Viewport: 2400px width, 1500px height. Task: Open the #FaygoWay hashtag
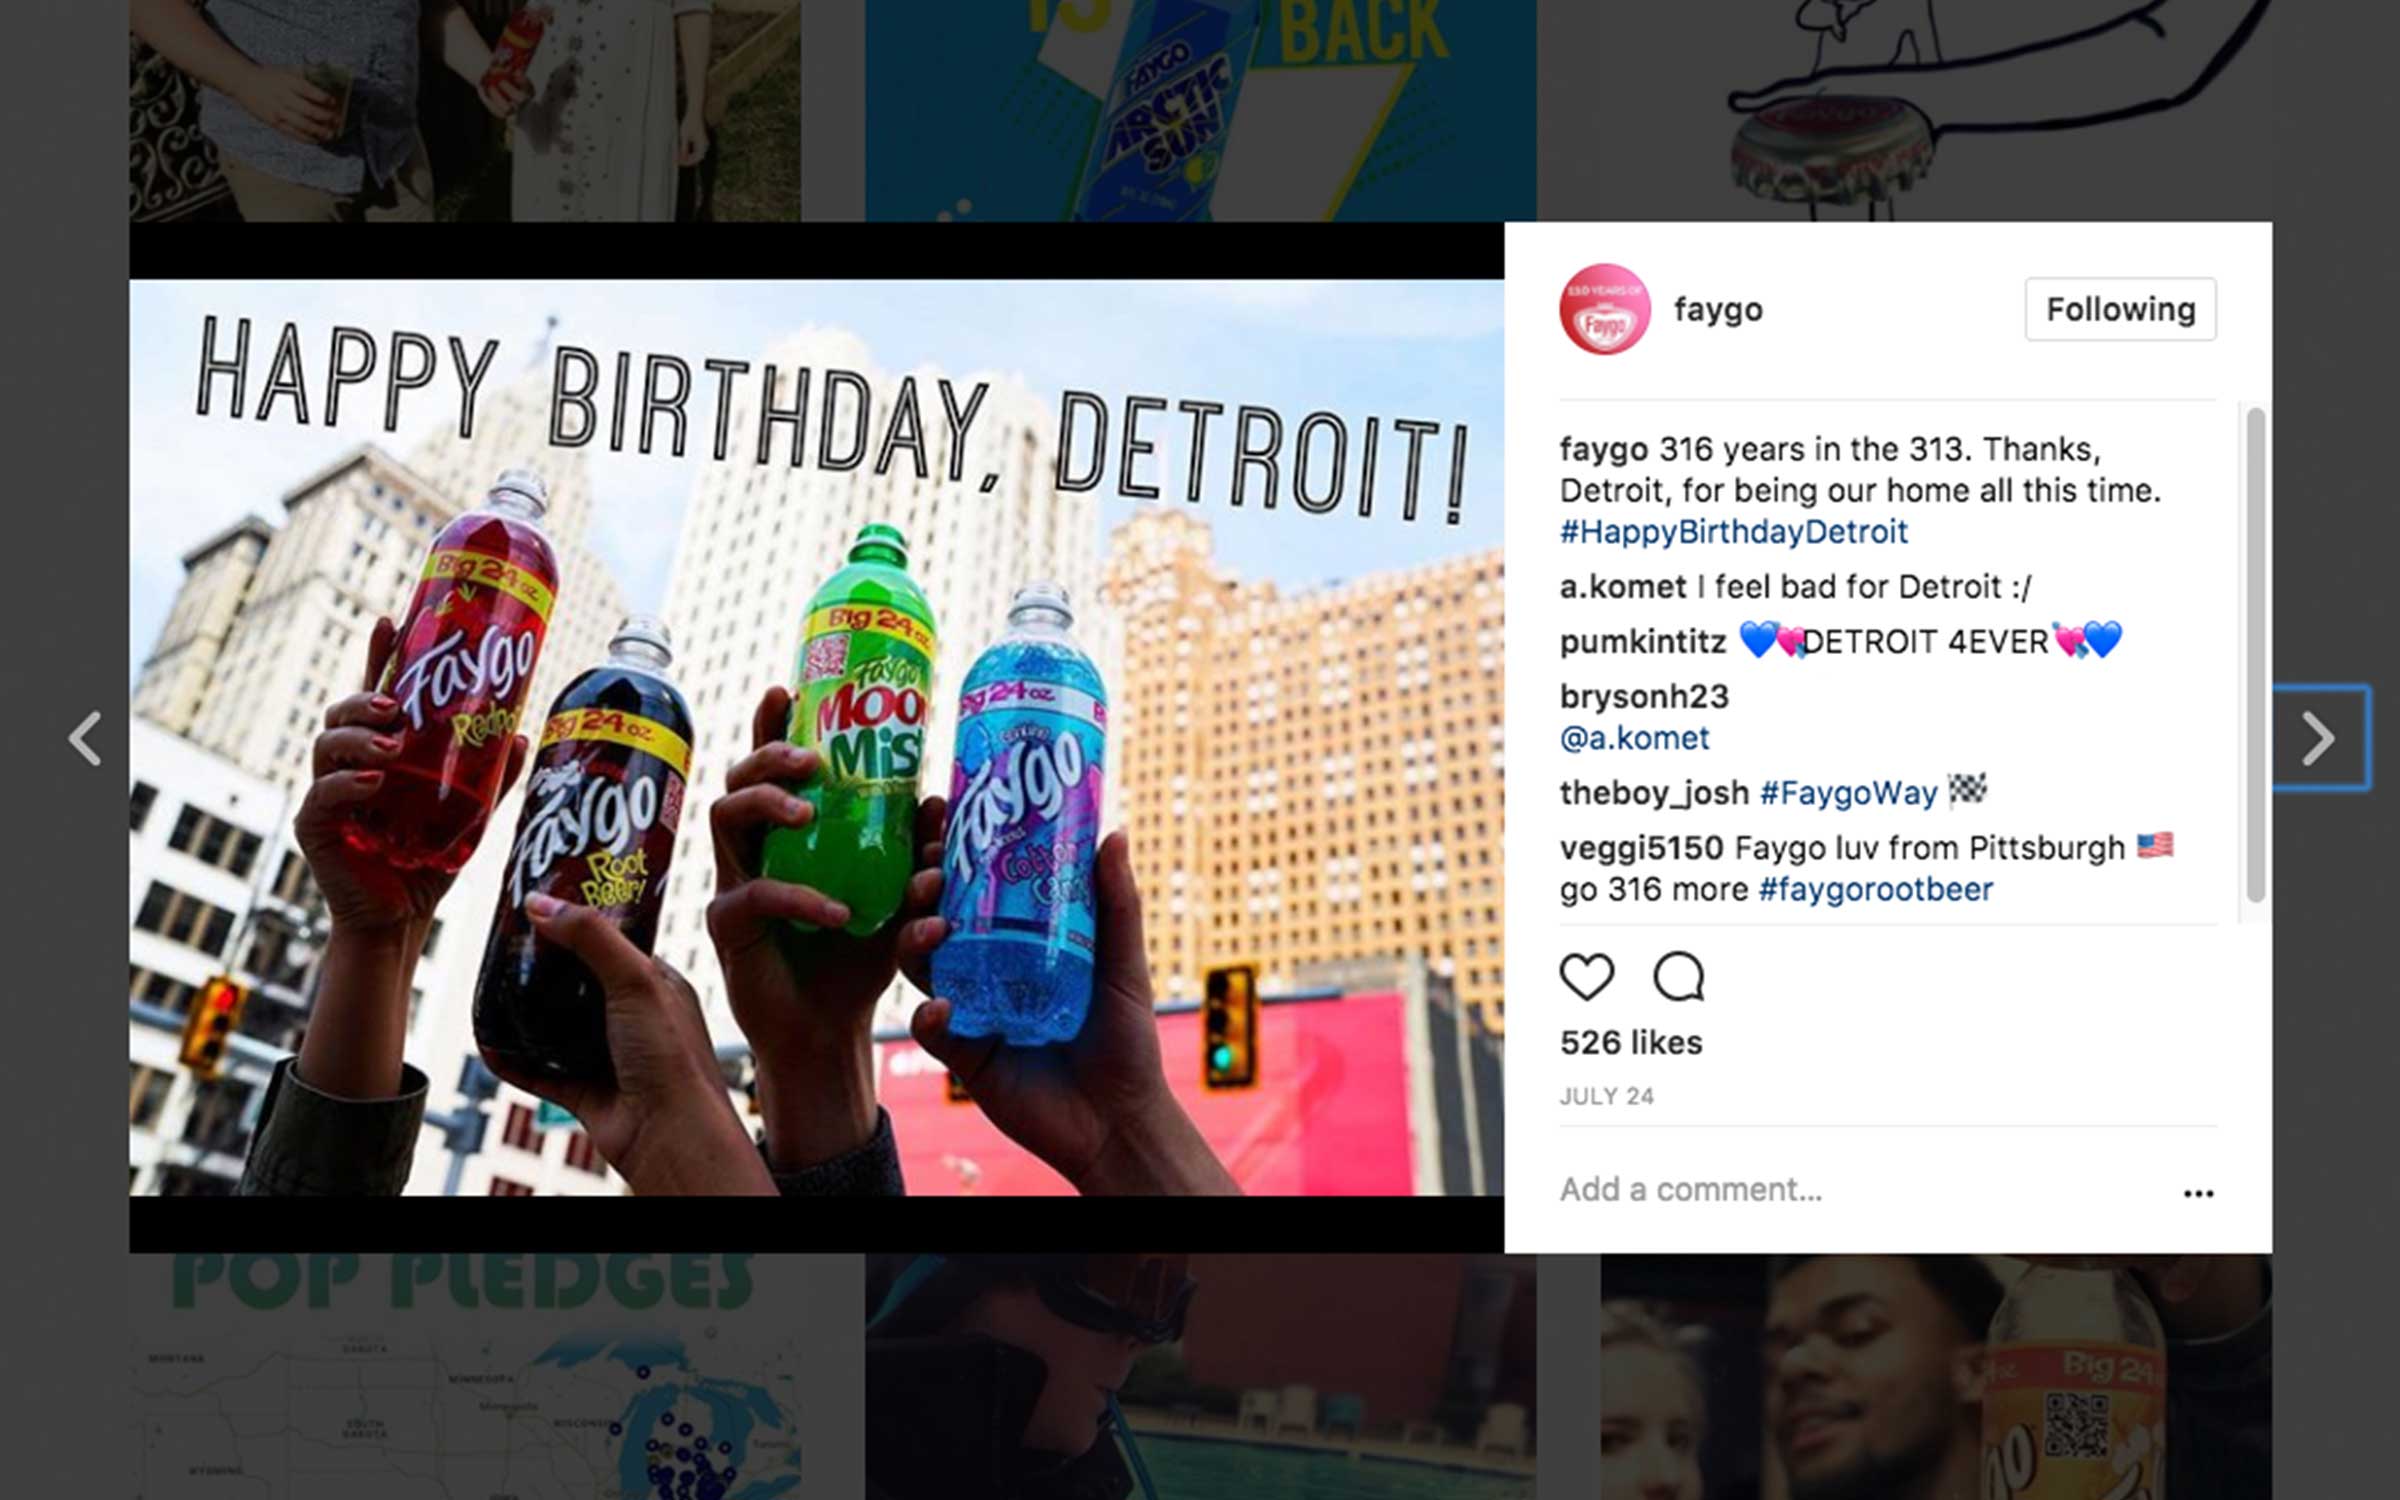point(1848,793)
